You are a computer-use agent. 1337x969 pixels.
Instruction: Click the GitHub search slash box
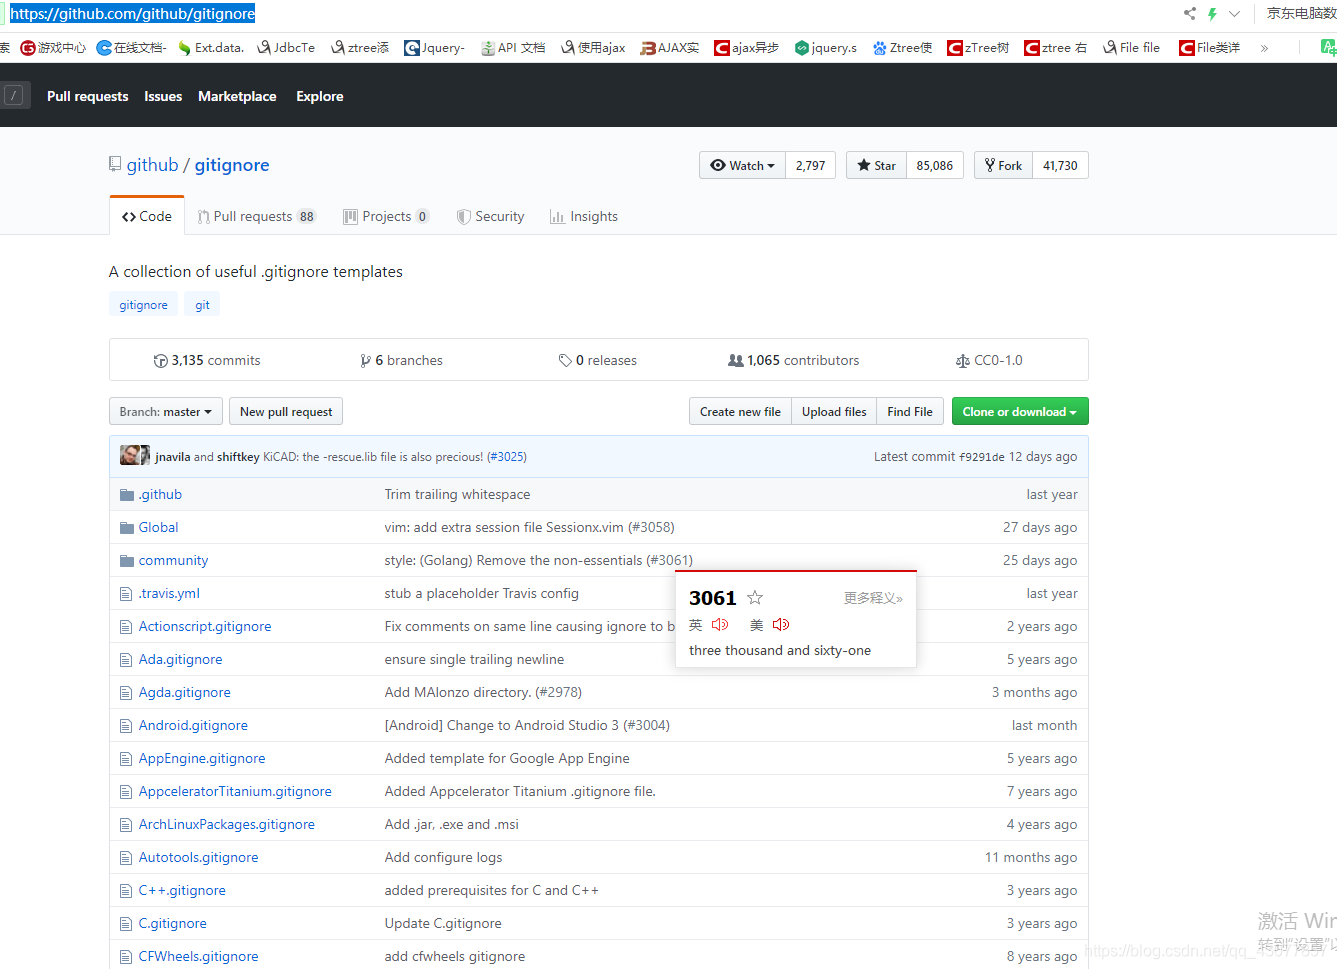15,95
